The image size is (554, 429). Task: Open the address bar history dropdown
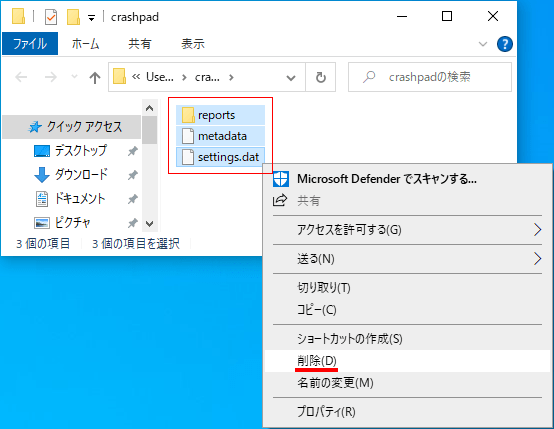[291, 77]
